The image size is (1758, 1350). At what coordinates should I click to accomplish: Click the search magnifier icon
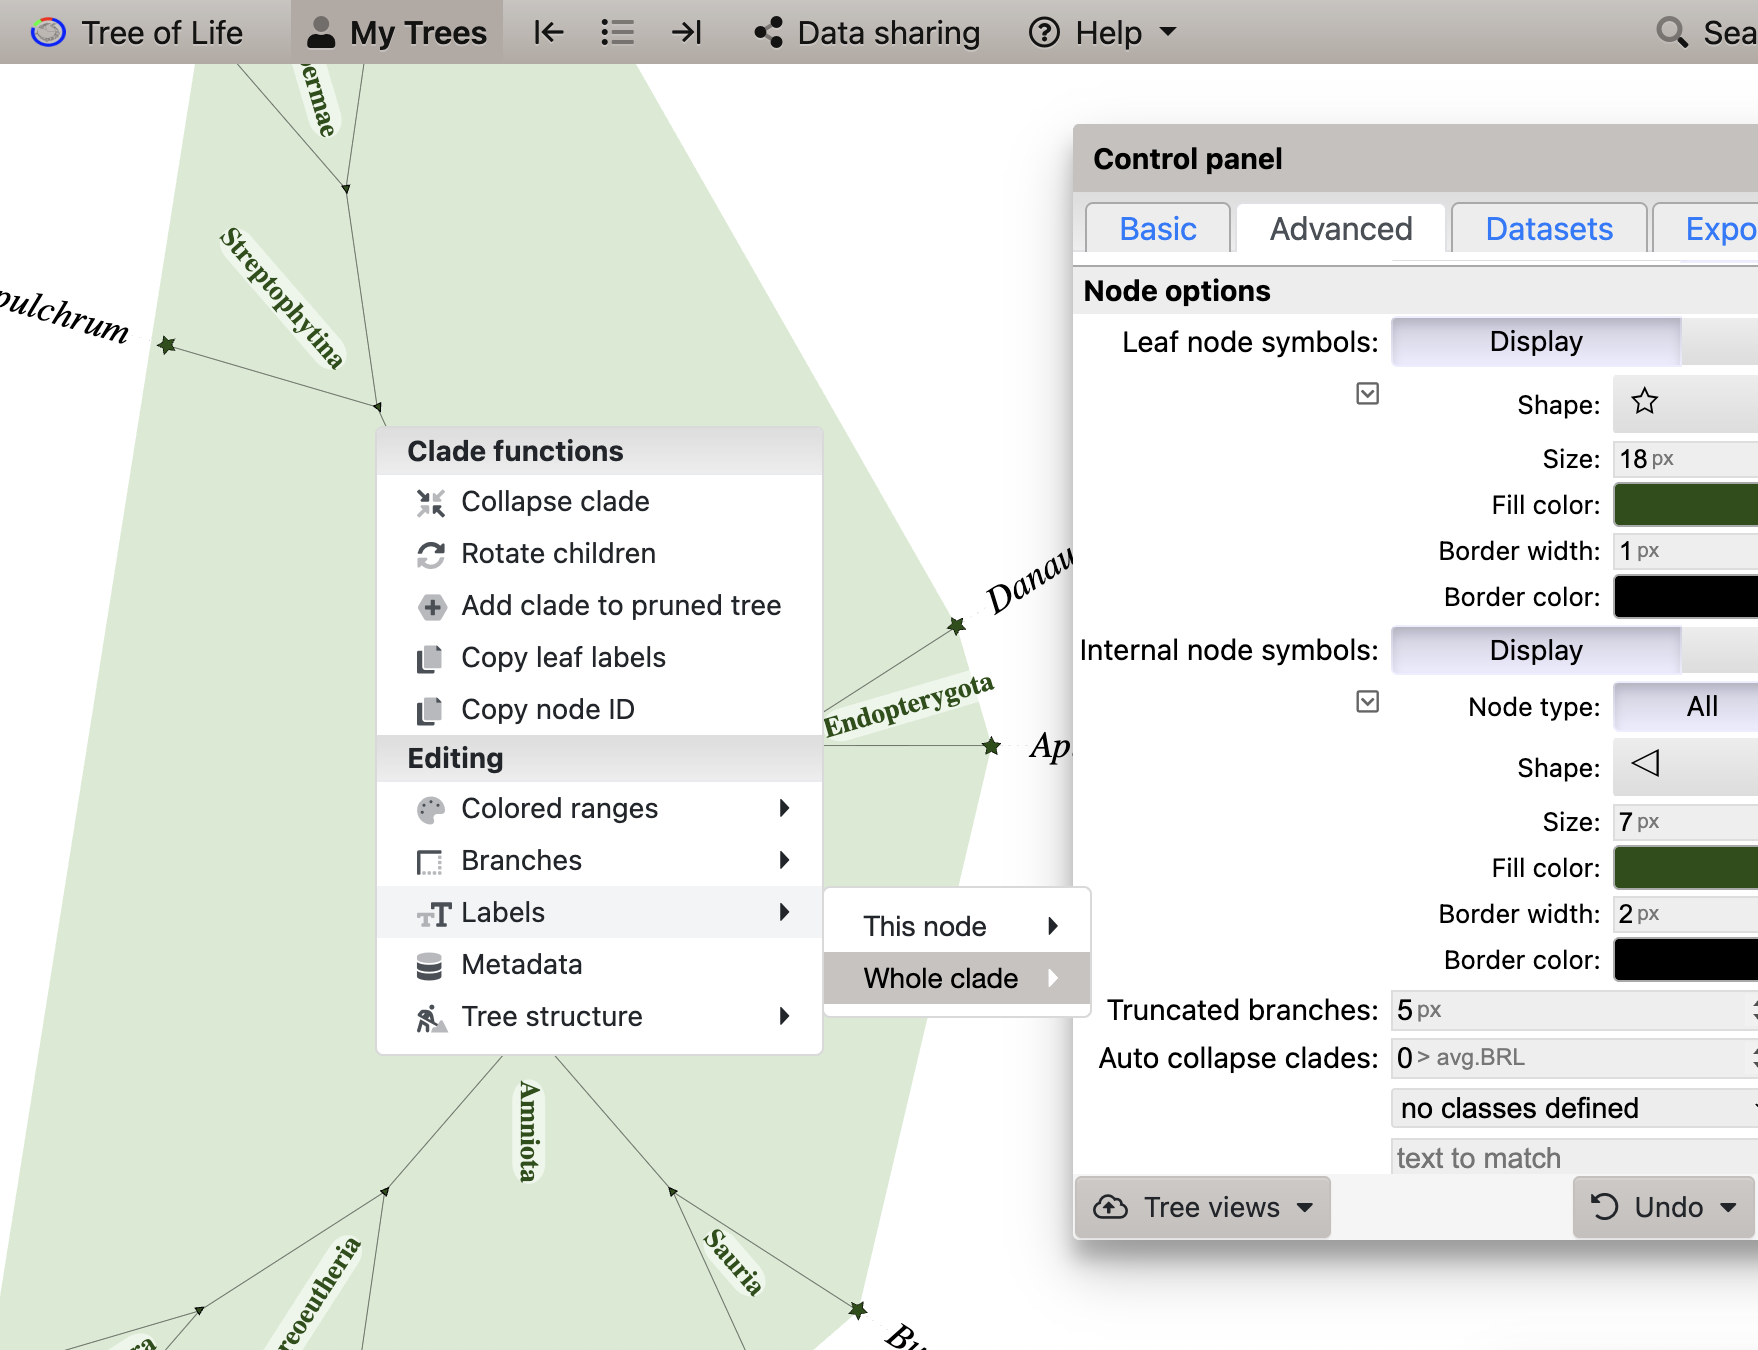pyautogui.click(x=1672, y=32)
